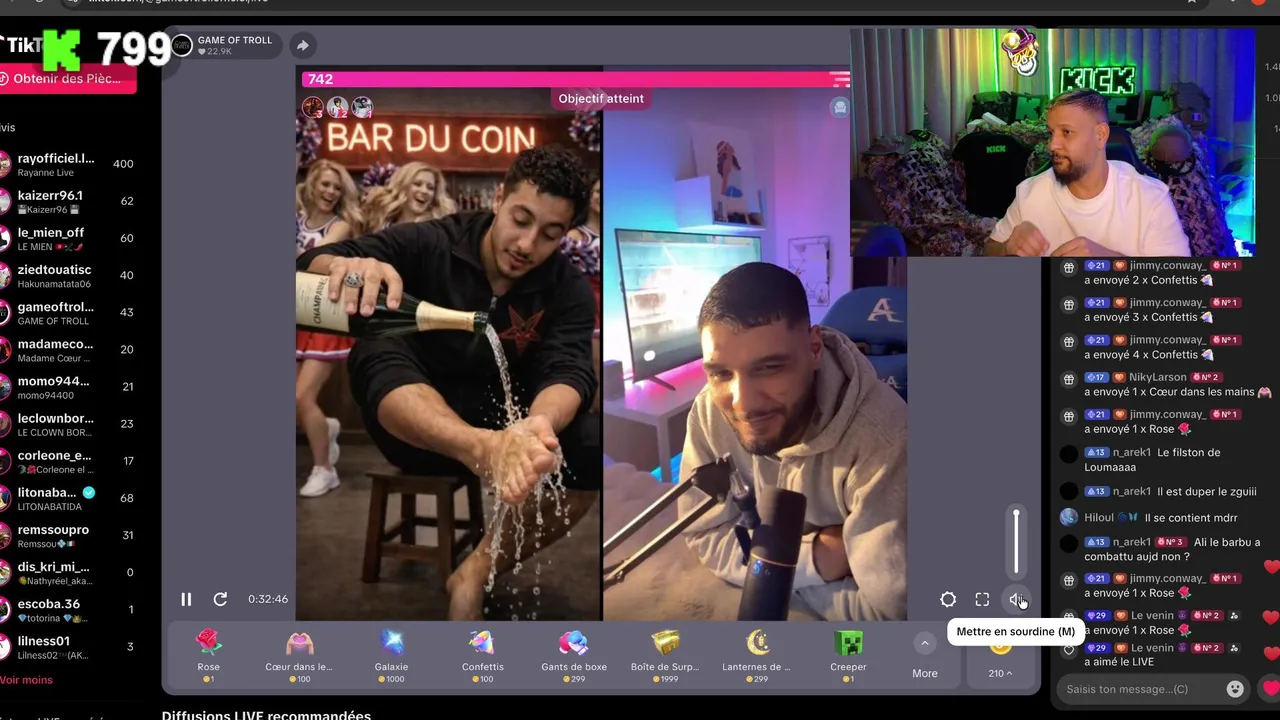Send the Gants de boxe gift
Image resolution: width=1280 pixels, height=720 pixels.
pos(574,655)
